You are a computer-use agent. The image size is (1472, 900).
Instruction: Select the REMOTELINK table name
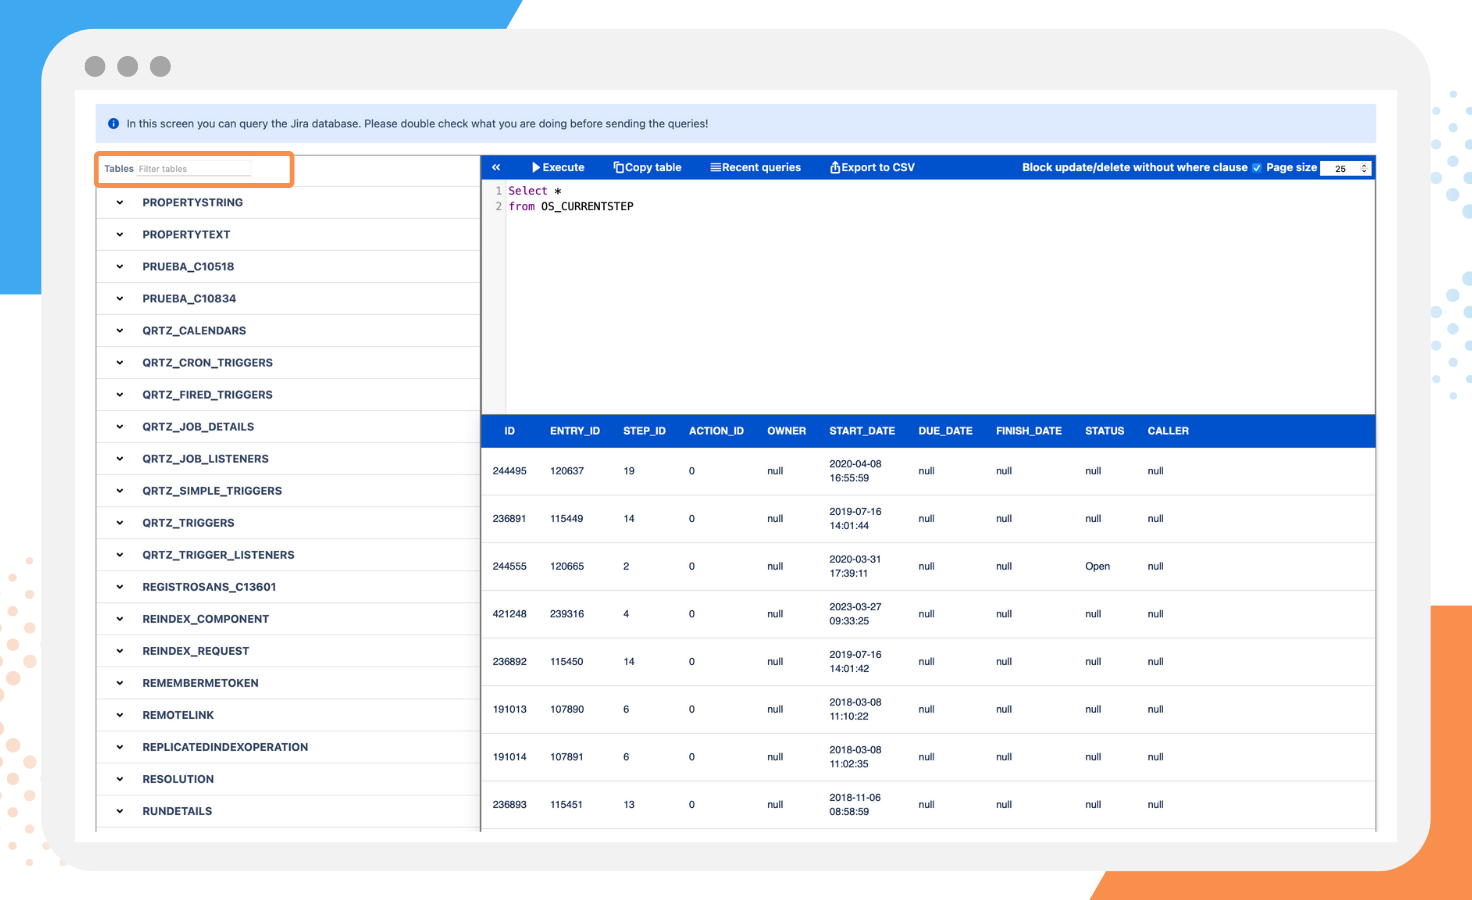click(178, 715)
